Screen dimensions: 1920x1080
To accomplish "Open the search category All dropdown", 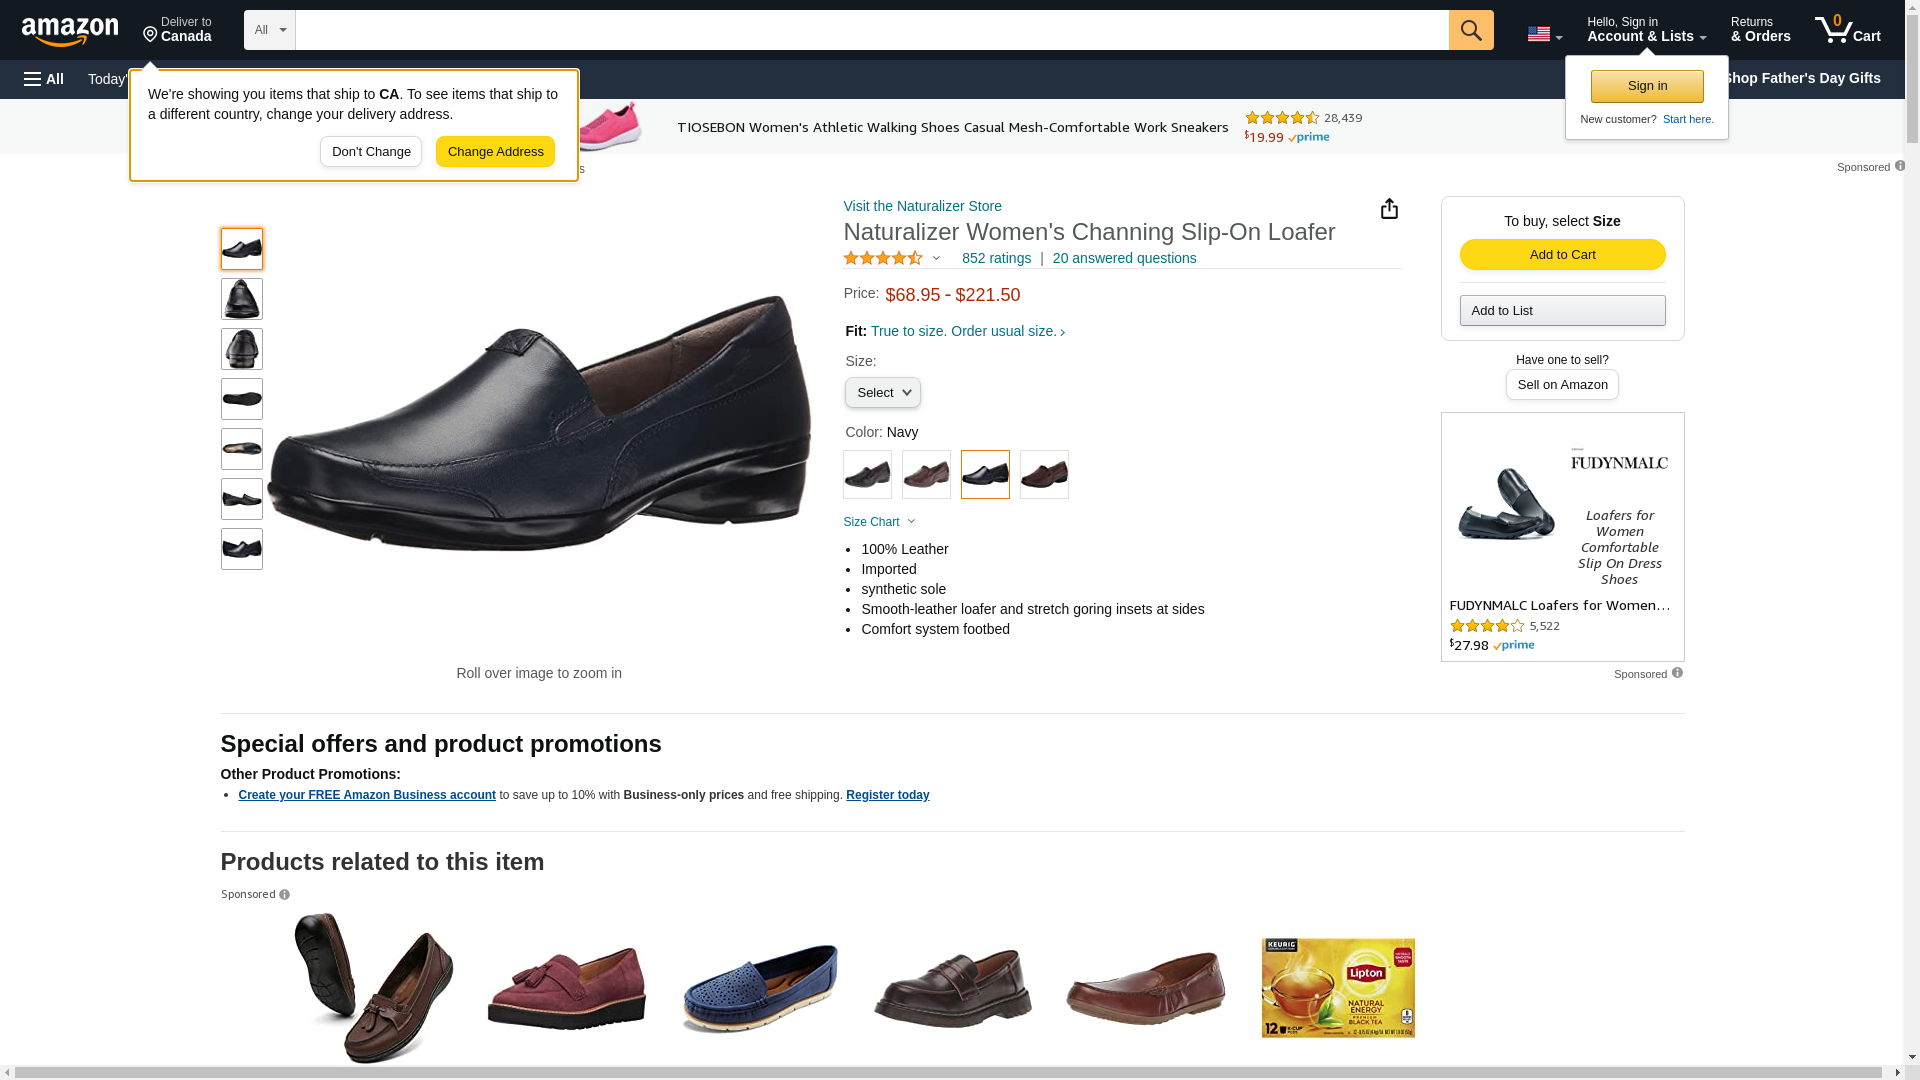I will (x=269, y=30).
